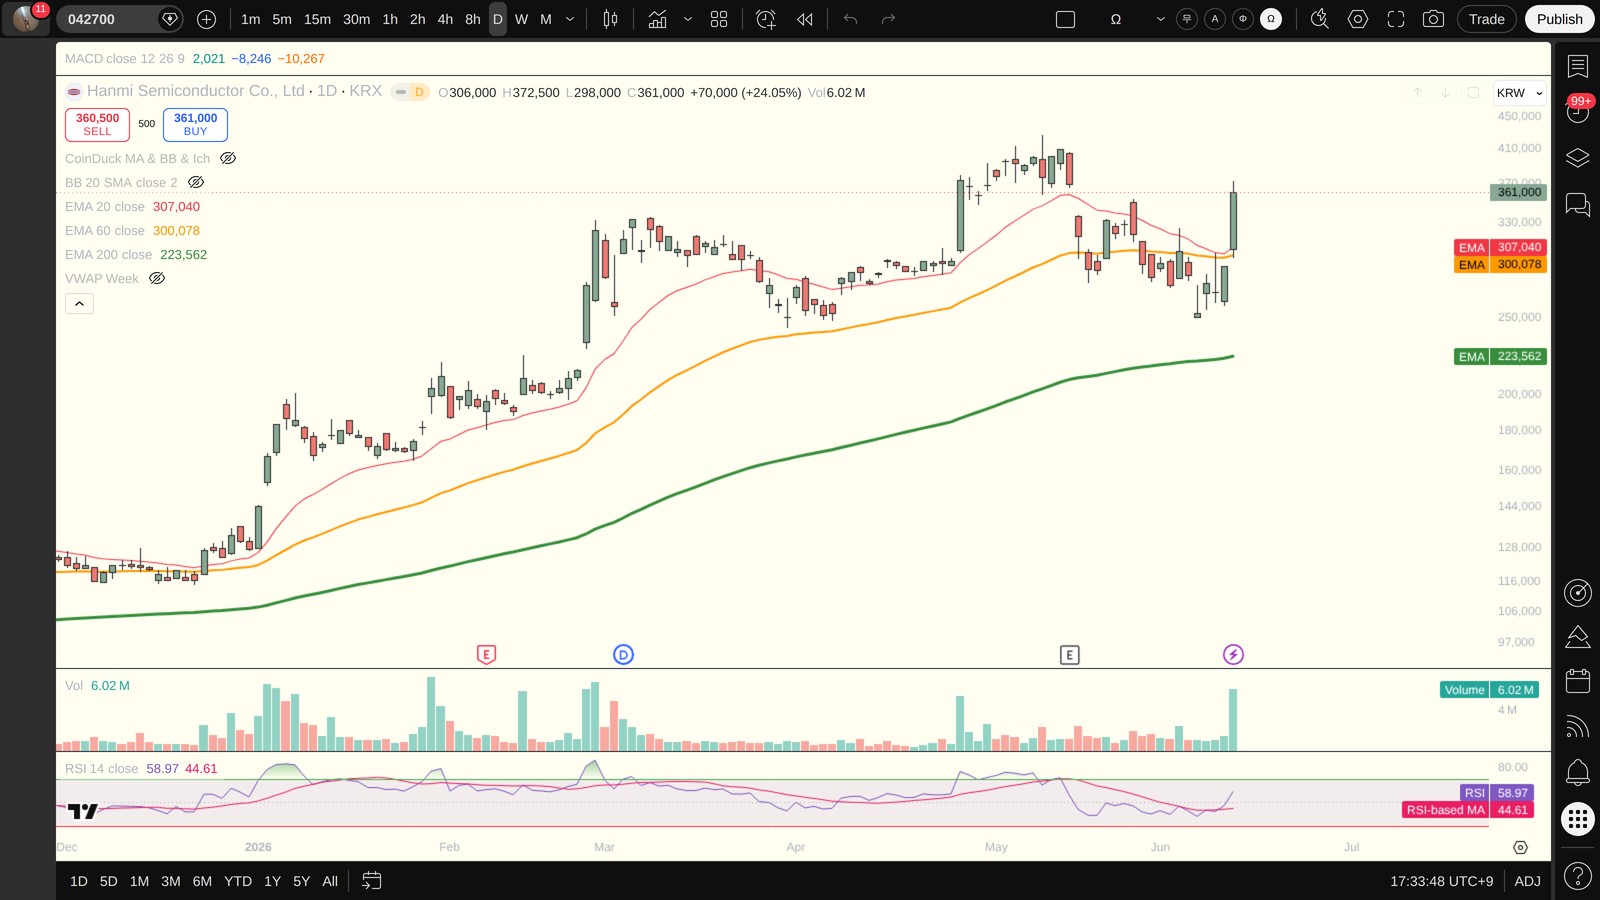Open the go-to-date calendar icon
The height and width of the screenshot is (900, 1600).
click(x=371, y=881)
